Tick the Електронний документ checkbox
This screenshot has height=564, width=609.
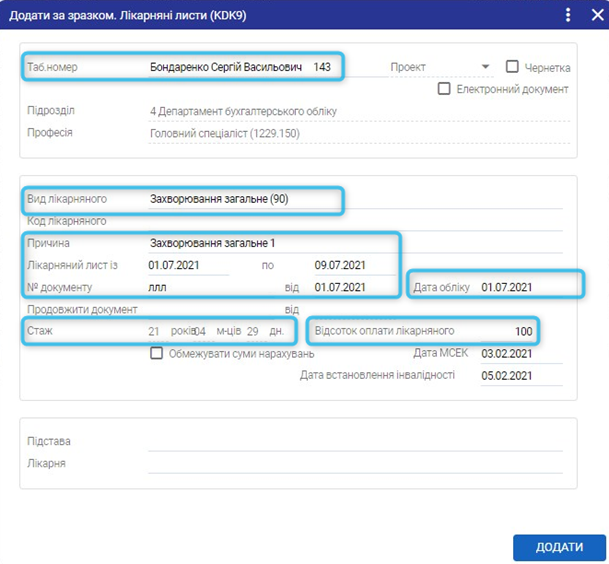click(x=445, y=89)
